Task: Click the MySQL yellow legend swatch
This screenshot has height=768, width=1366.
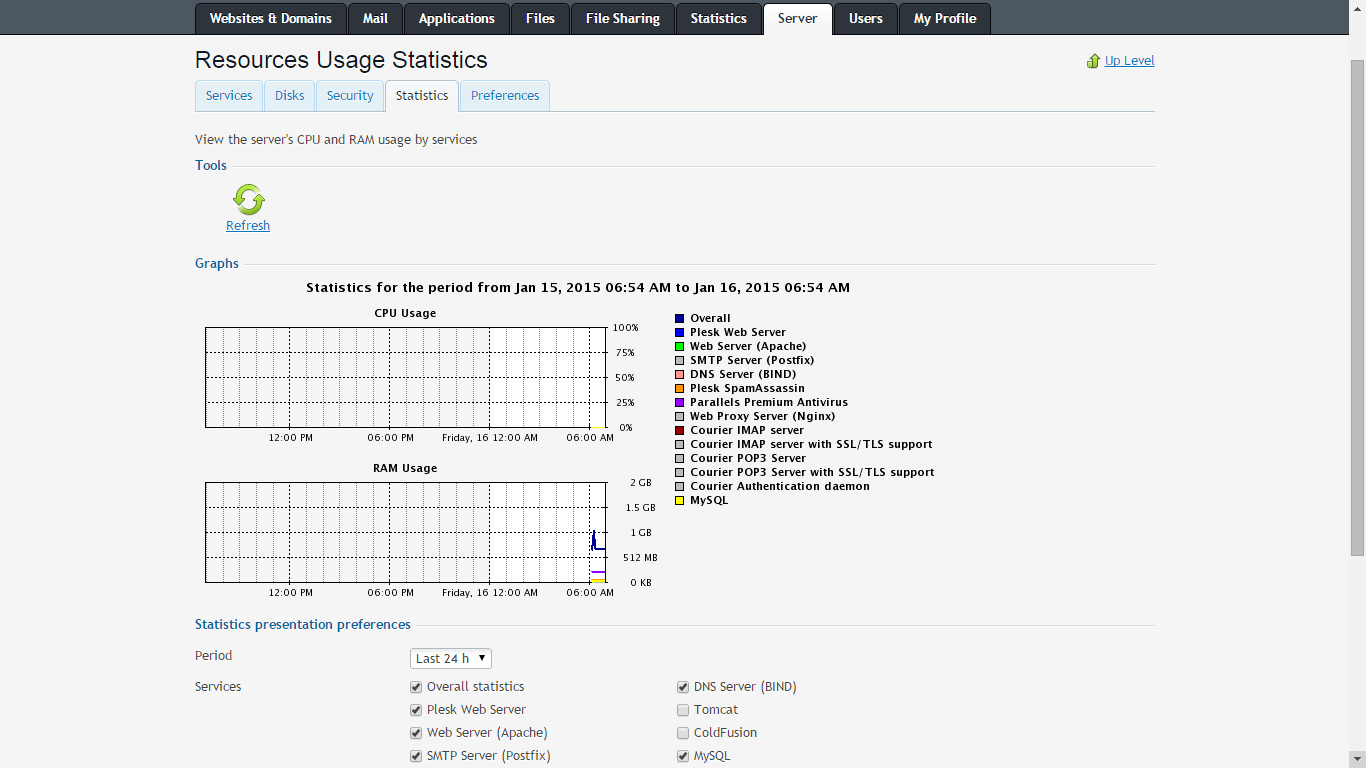Action: click(x=680, y=500)
